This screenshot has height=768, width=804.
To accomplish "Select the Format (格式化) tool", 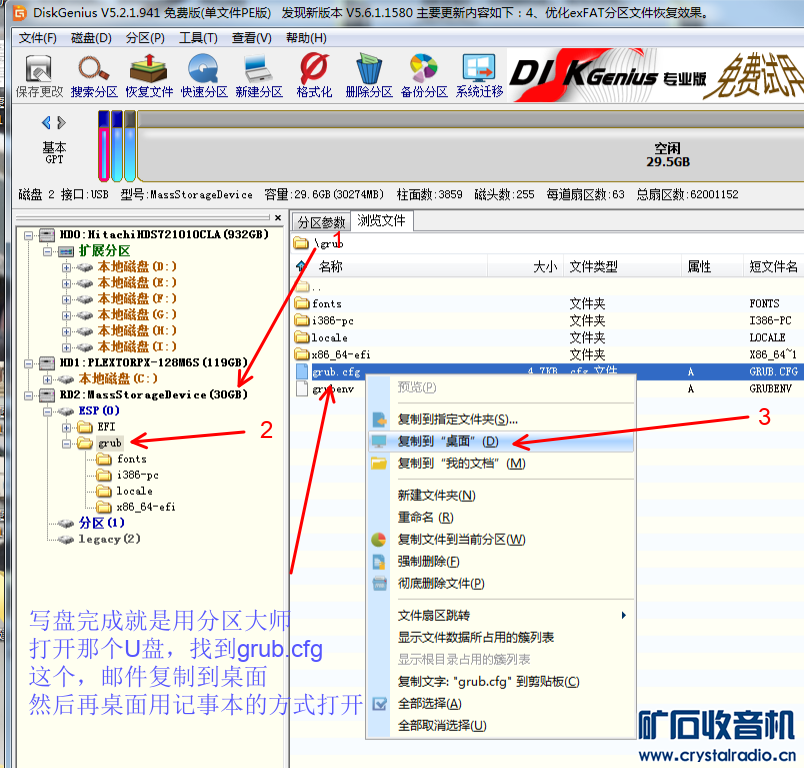I will [314, 76].
